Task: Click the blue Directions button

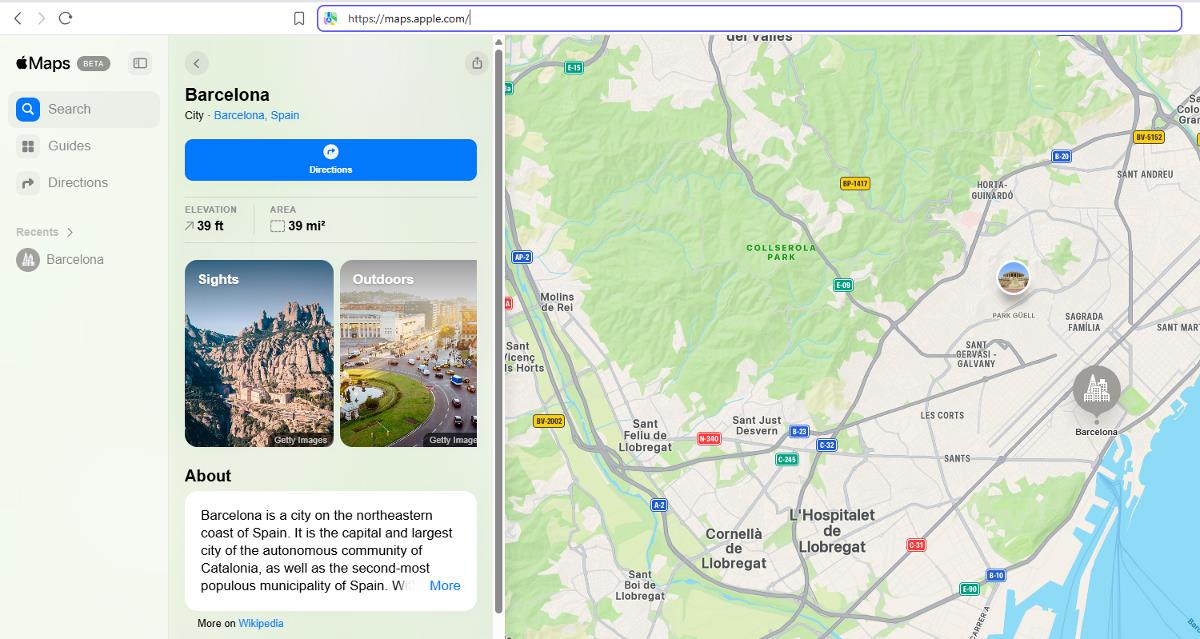Action: [330, 159]
